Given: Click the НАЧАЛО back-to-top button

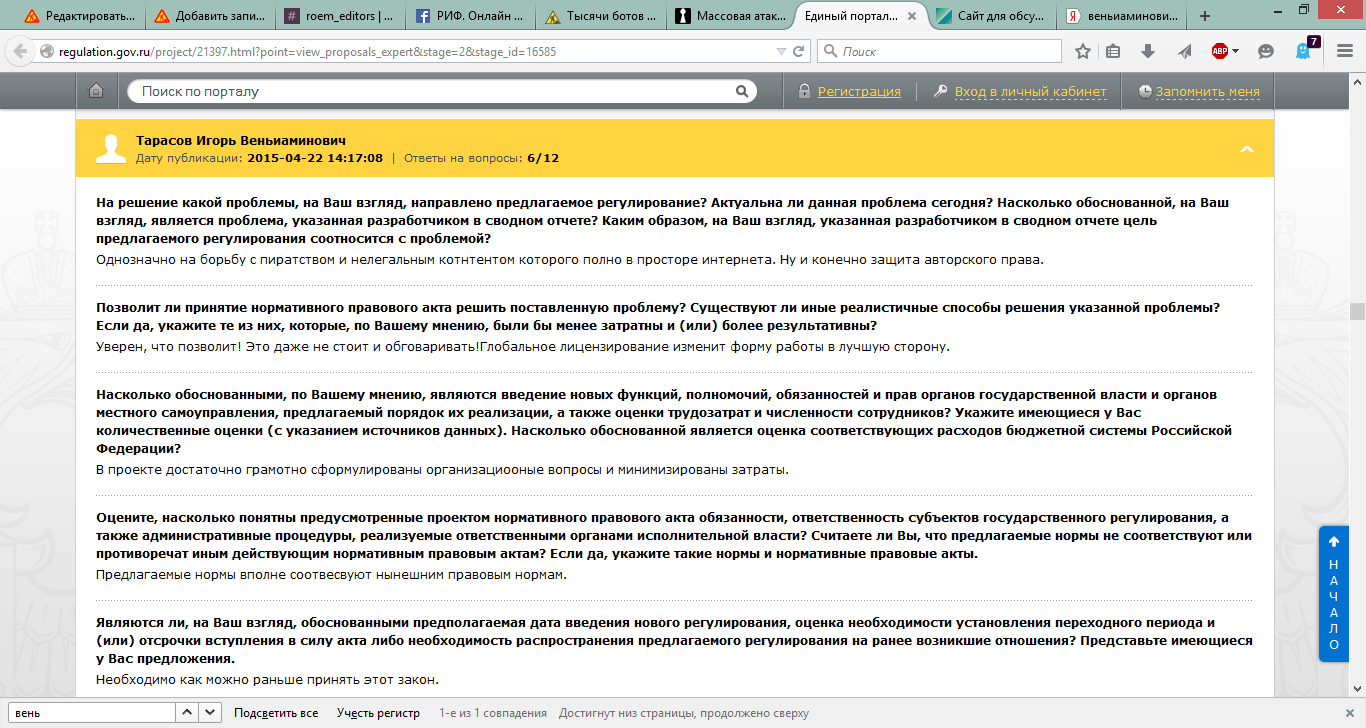Looking at the screenshot, I should (1333, 593).
